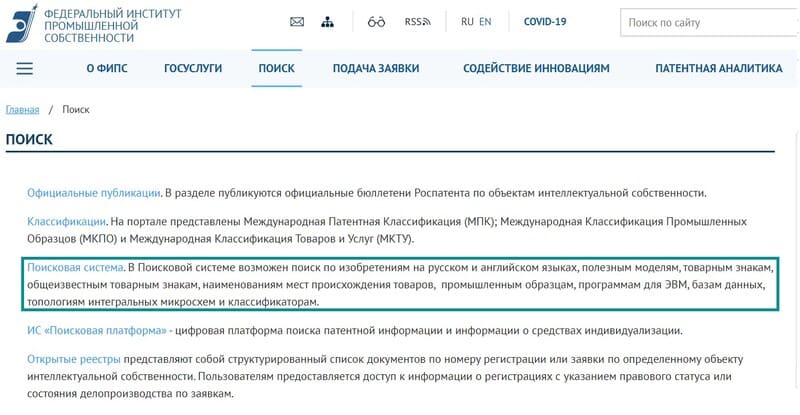Open the ПОДАЧА ЗАЯВКИ menu
This screenshot has width=800, height=415.
[376, 68]
